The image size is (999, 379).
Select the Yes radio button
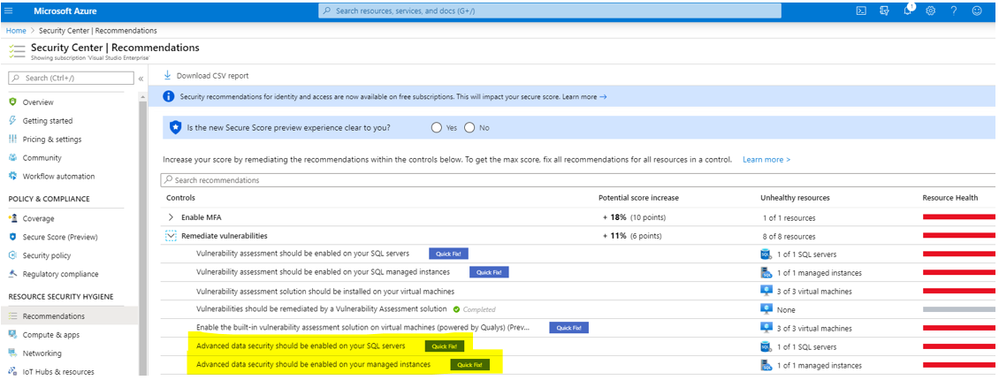[436, 127]
